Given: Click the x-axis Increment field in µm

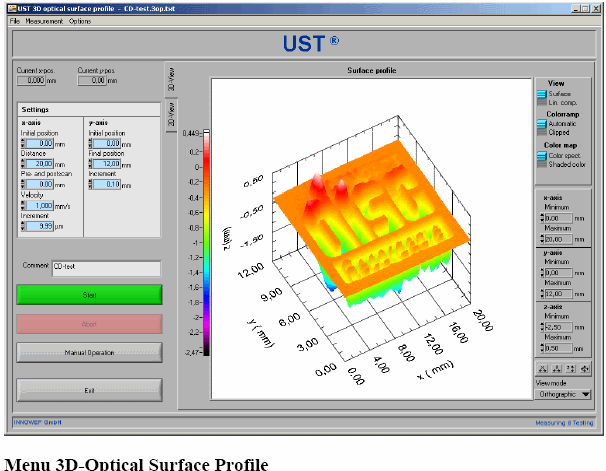Looking at the screenshot, I should coord(40,226).
